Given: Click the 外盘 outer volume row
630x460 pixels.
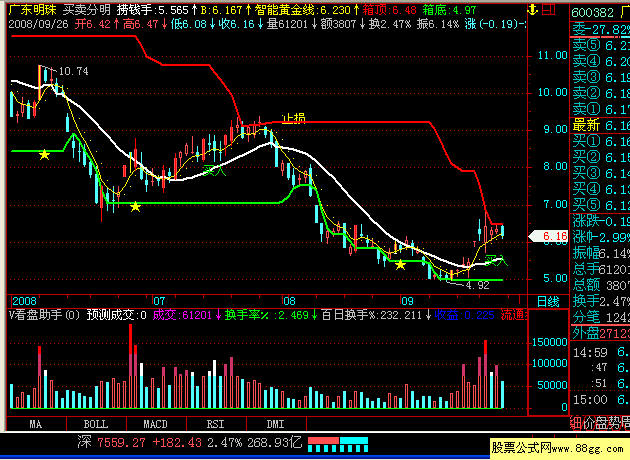Looking at the screenshot, I should click(x=600, y=333).
